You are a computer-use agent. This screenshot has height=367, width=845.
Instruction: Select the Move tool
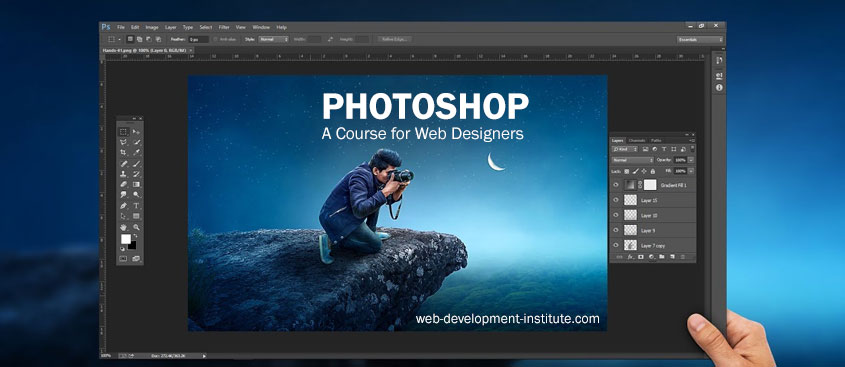pyautogui.click(x=136, y=131)
